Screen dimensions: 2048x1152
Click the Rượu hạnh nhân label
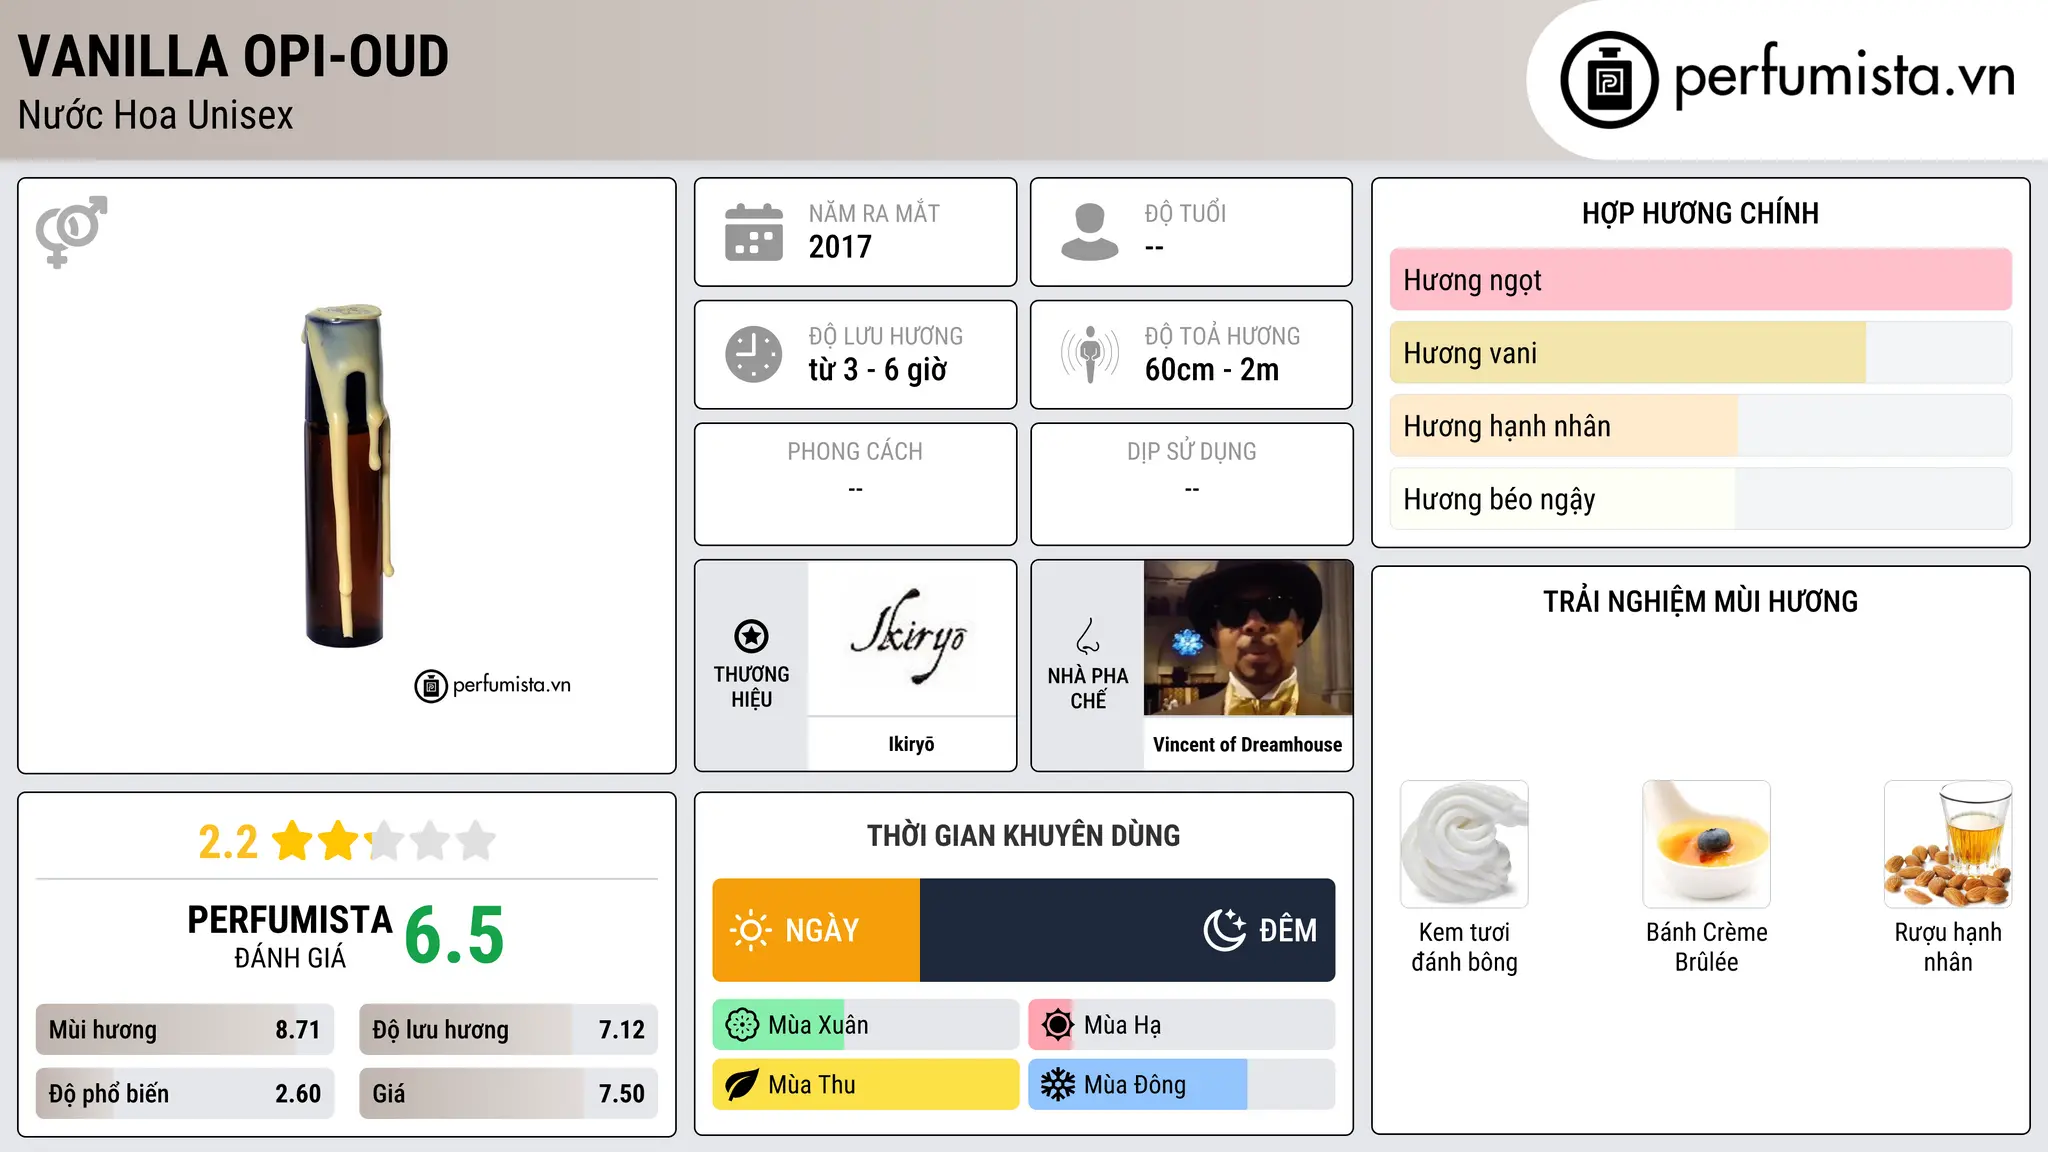pyautogui.click(x=1948, y=947)
